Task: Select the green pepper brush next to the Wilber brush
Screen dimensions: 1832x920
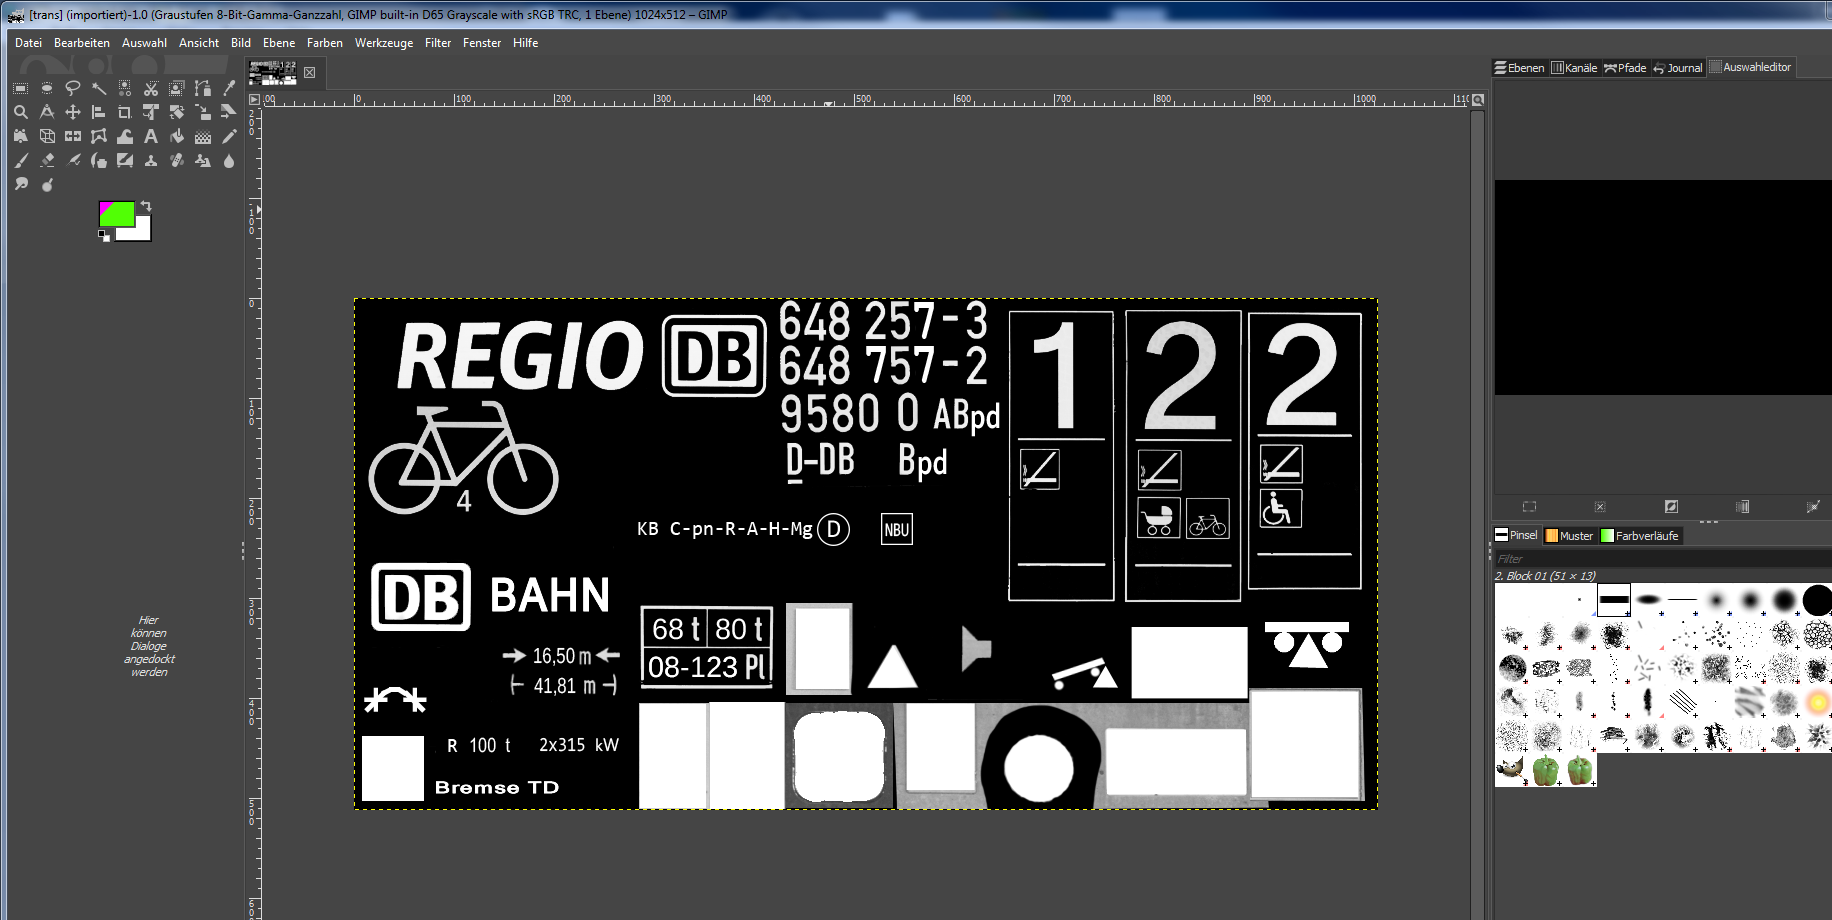Action: tap(1546, 770)
